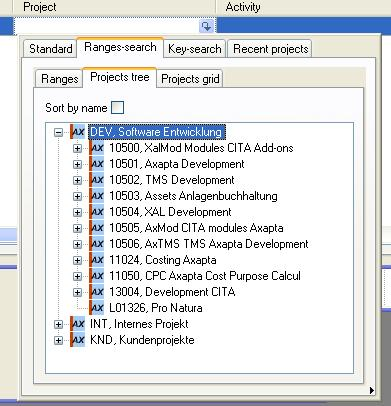Expand the 11024 Costing Axapta node

click(77, 260)
